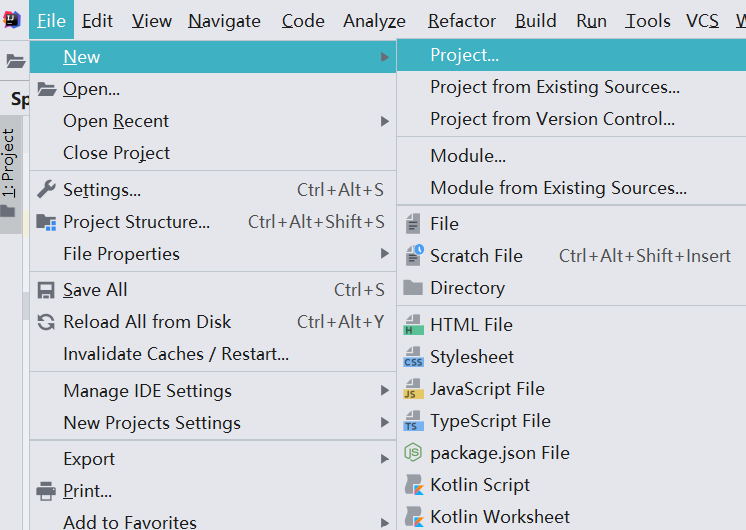The height and width of the screenshot is (530, 746).
Task: Click the Save All disk icon
Action: tap(46, 290)
